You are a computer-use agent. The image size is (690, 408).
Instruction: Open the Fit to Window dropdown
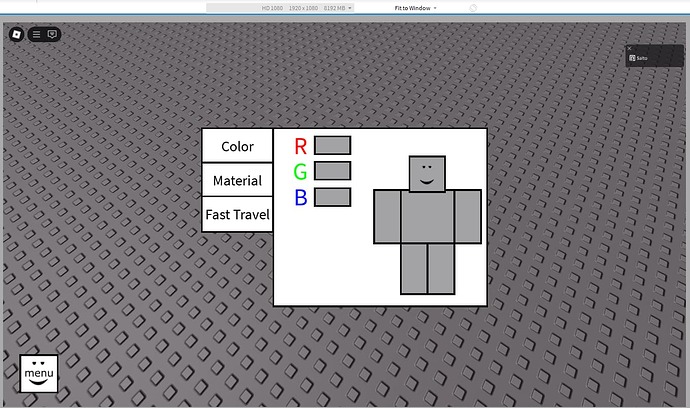click(x=415, y=8)
